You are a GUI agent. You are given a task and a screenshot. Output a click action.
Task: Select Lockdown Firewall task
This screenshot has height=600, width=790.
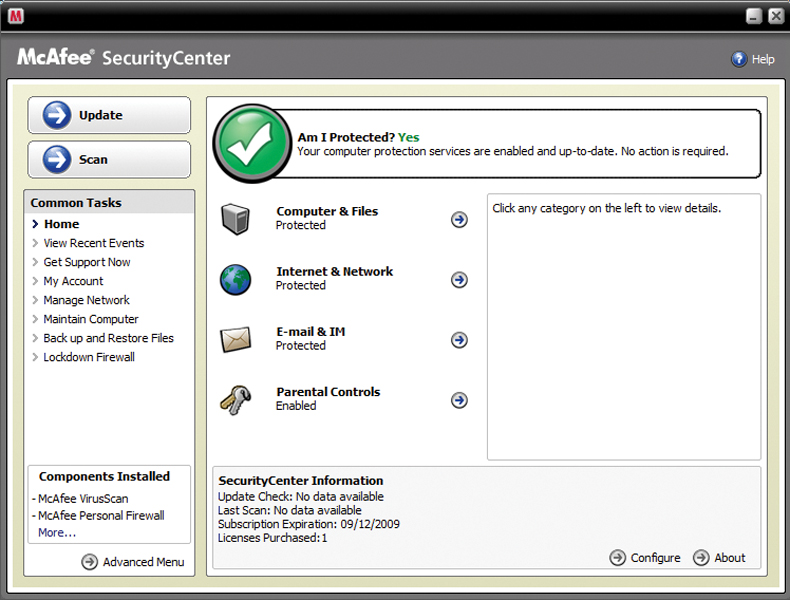[x=89, y=357]
